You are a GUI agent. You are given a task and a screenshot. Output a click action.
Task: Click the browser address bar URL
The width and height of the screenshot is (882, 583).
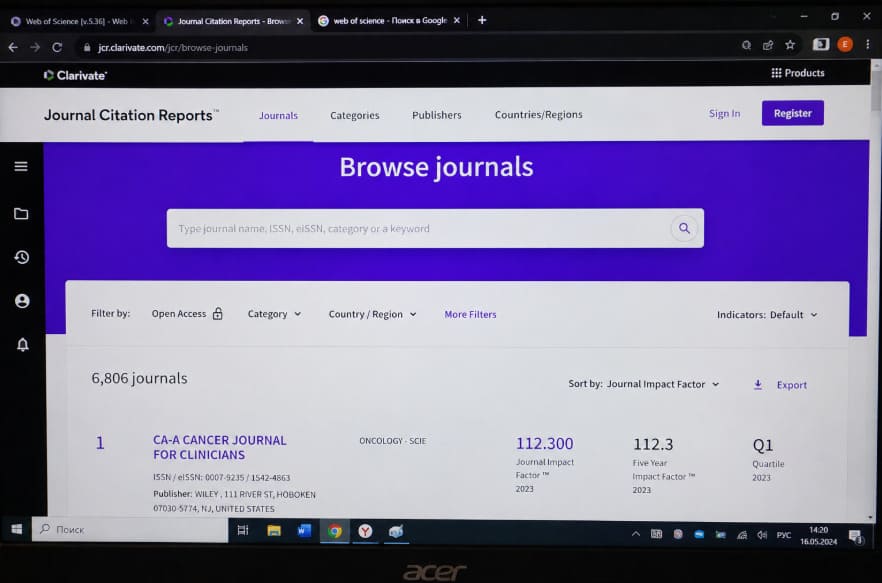[x=173, y=48]
